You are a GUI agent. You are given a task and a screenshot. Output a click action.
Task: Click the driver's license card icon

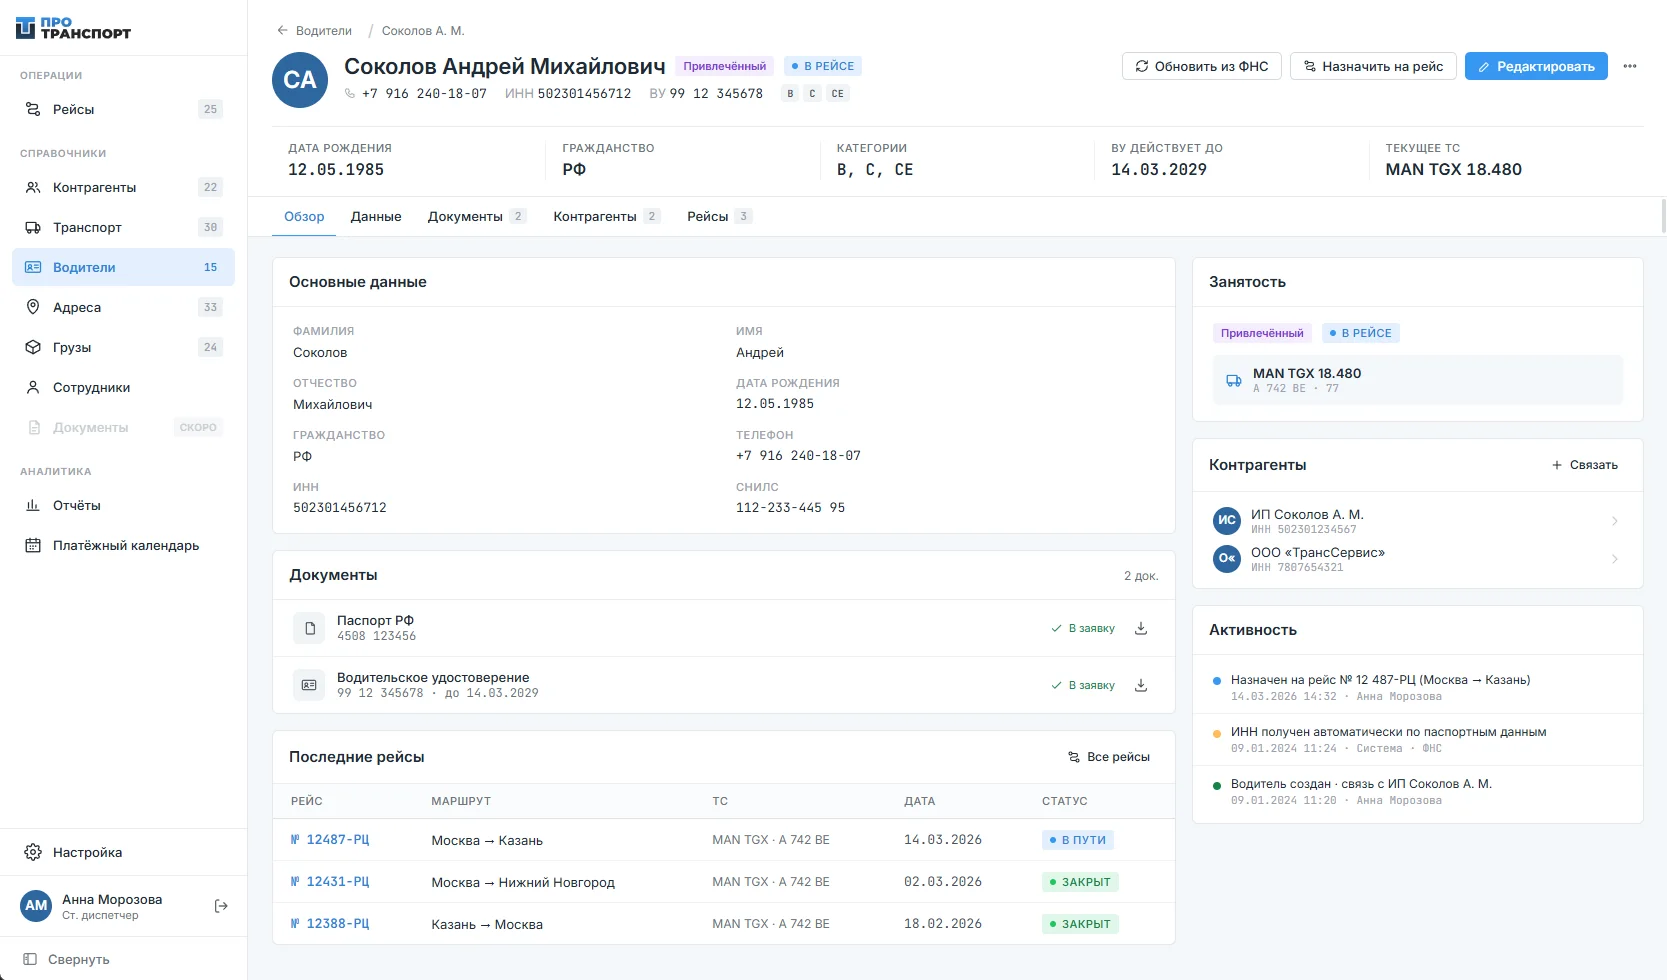tap(309, 685)
